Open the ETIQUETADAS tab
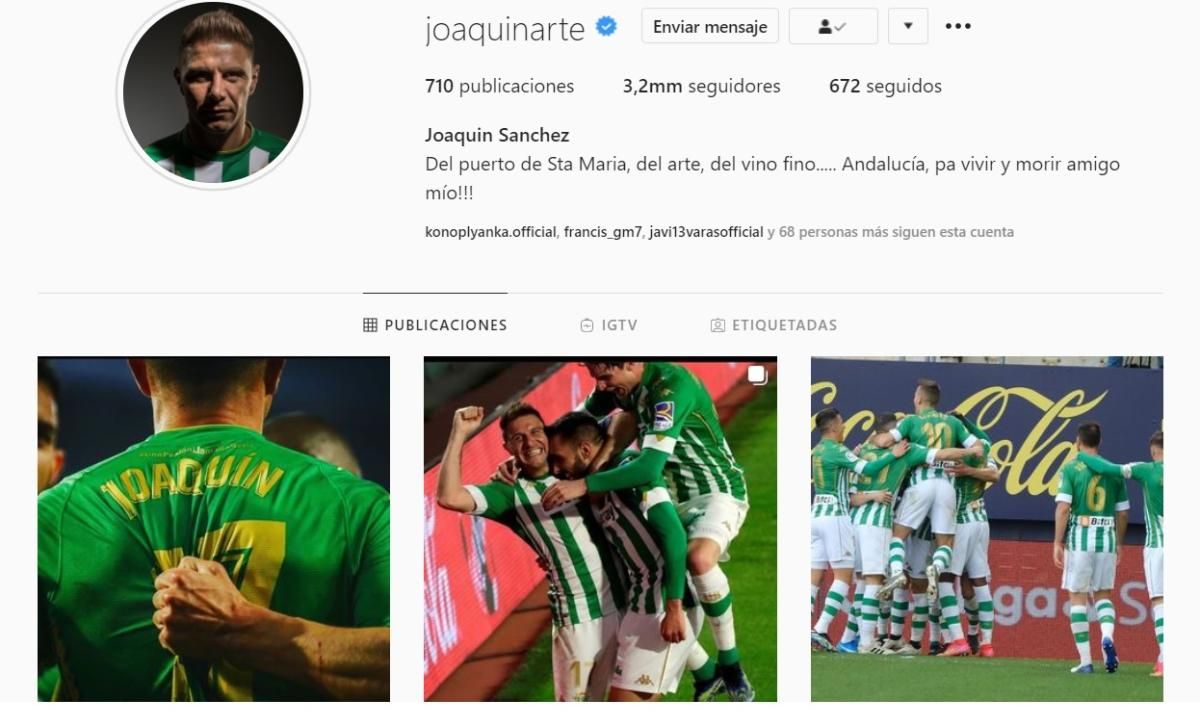The image size is (1200, 726). (773, 325)
